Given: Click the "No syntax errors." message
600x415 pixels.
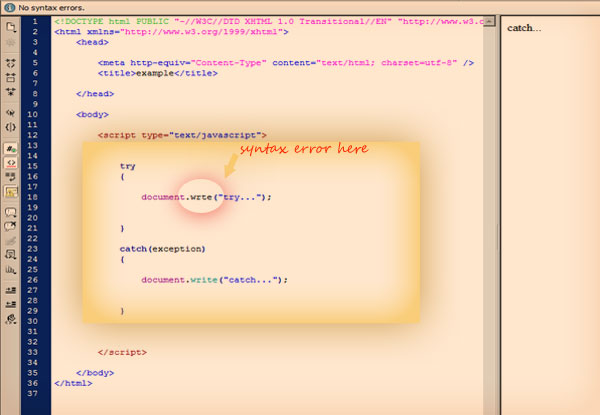Looking at the screenshot, I should pos(52,8).
